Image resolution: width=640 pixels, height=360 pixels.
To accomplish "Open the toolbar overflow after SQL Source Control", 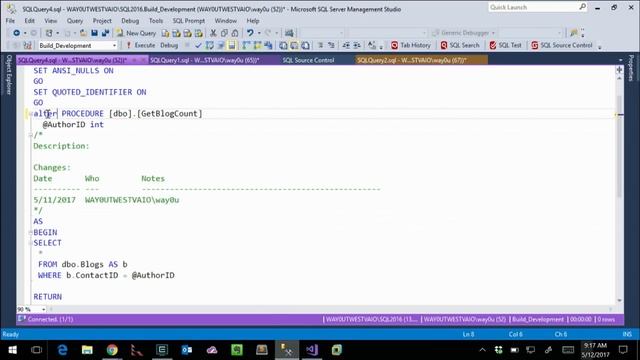I will coord(600,46).
